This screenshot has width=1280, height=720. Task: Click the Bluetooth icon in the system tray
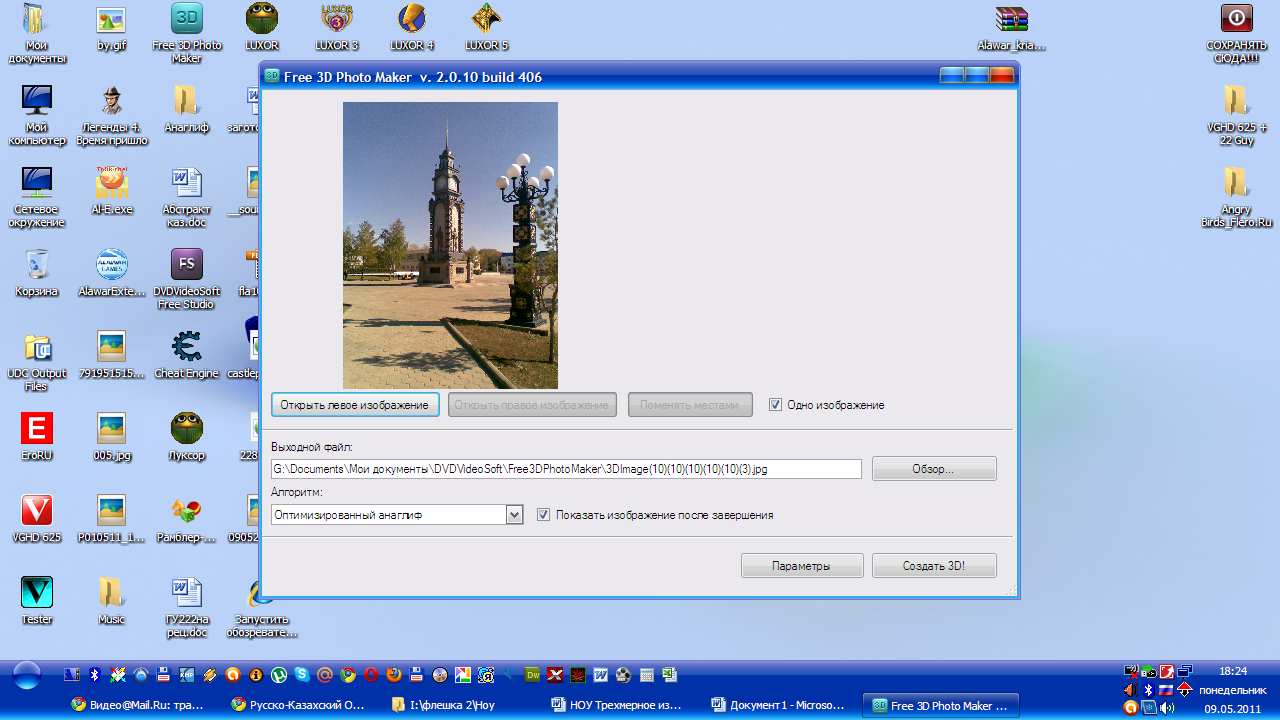tap(1148, 690)
